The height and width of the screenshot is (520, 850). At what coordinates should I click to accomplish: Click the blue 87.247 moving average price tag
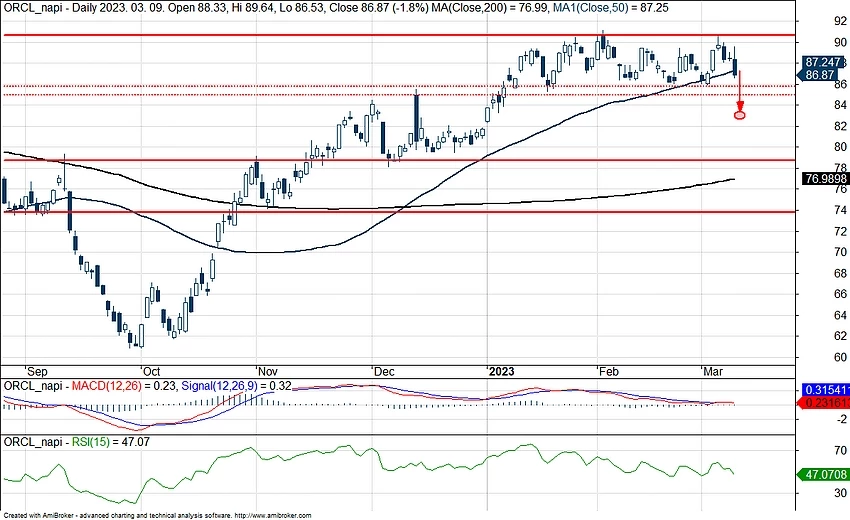point(821,62)
